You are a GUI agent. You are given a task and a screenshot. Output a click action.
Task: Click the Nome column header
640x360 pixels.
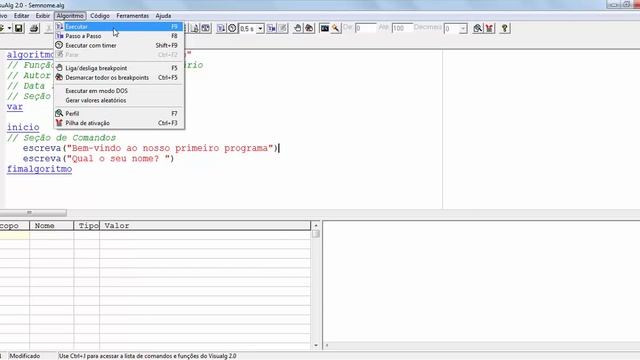[x=51, y=226]
